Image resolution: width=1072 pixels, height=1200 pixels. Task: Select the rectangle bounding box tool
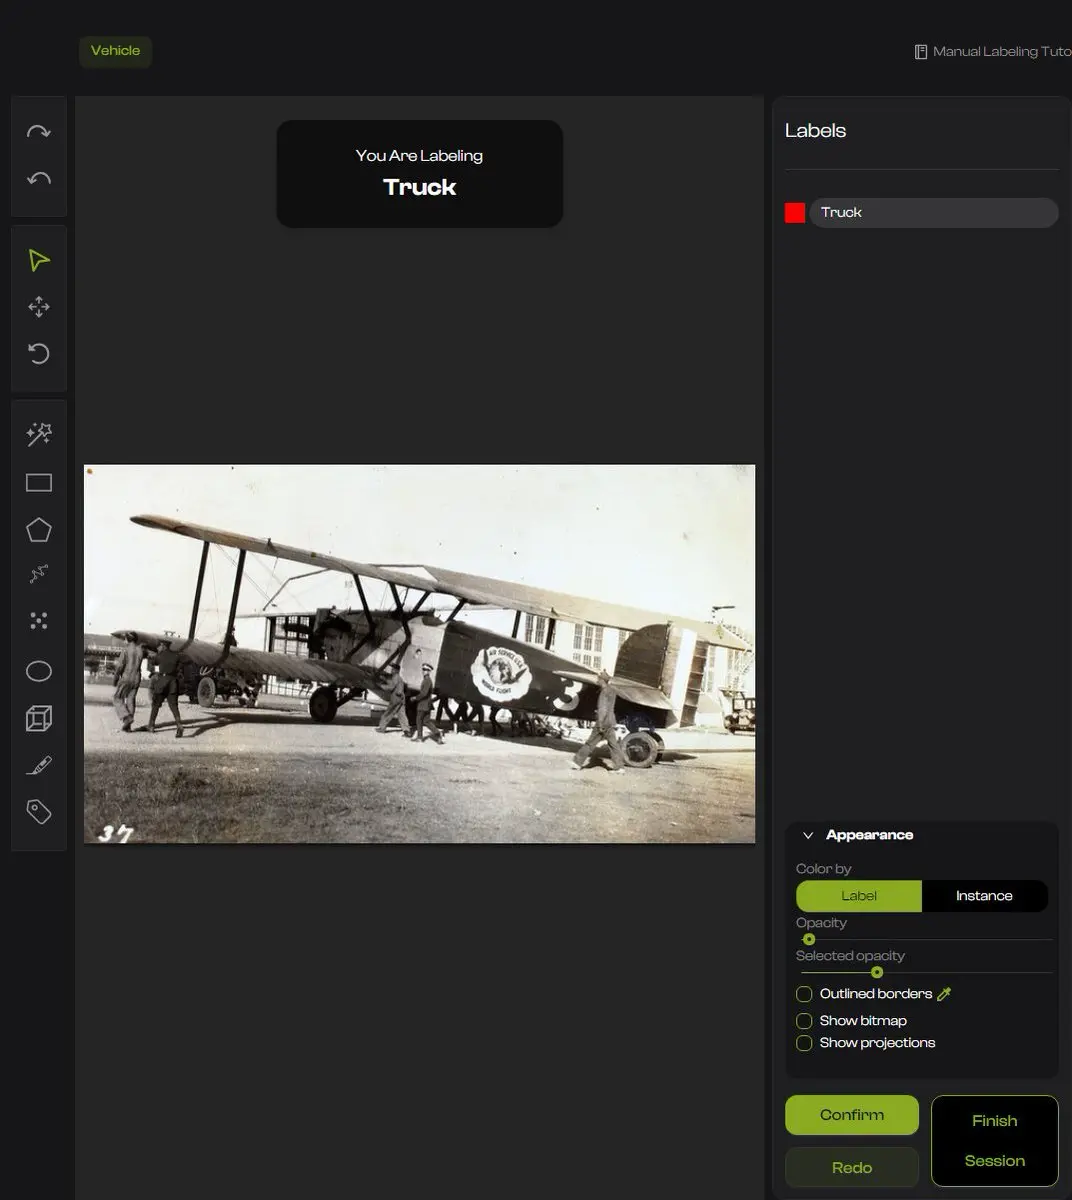coord(39,483)
